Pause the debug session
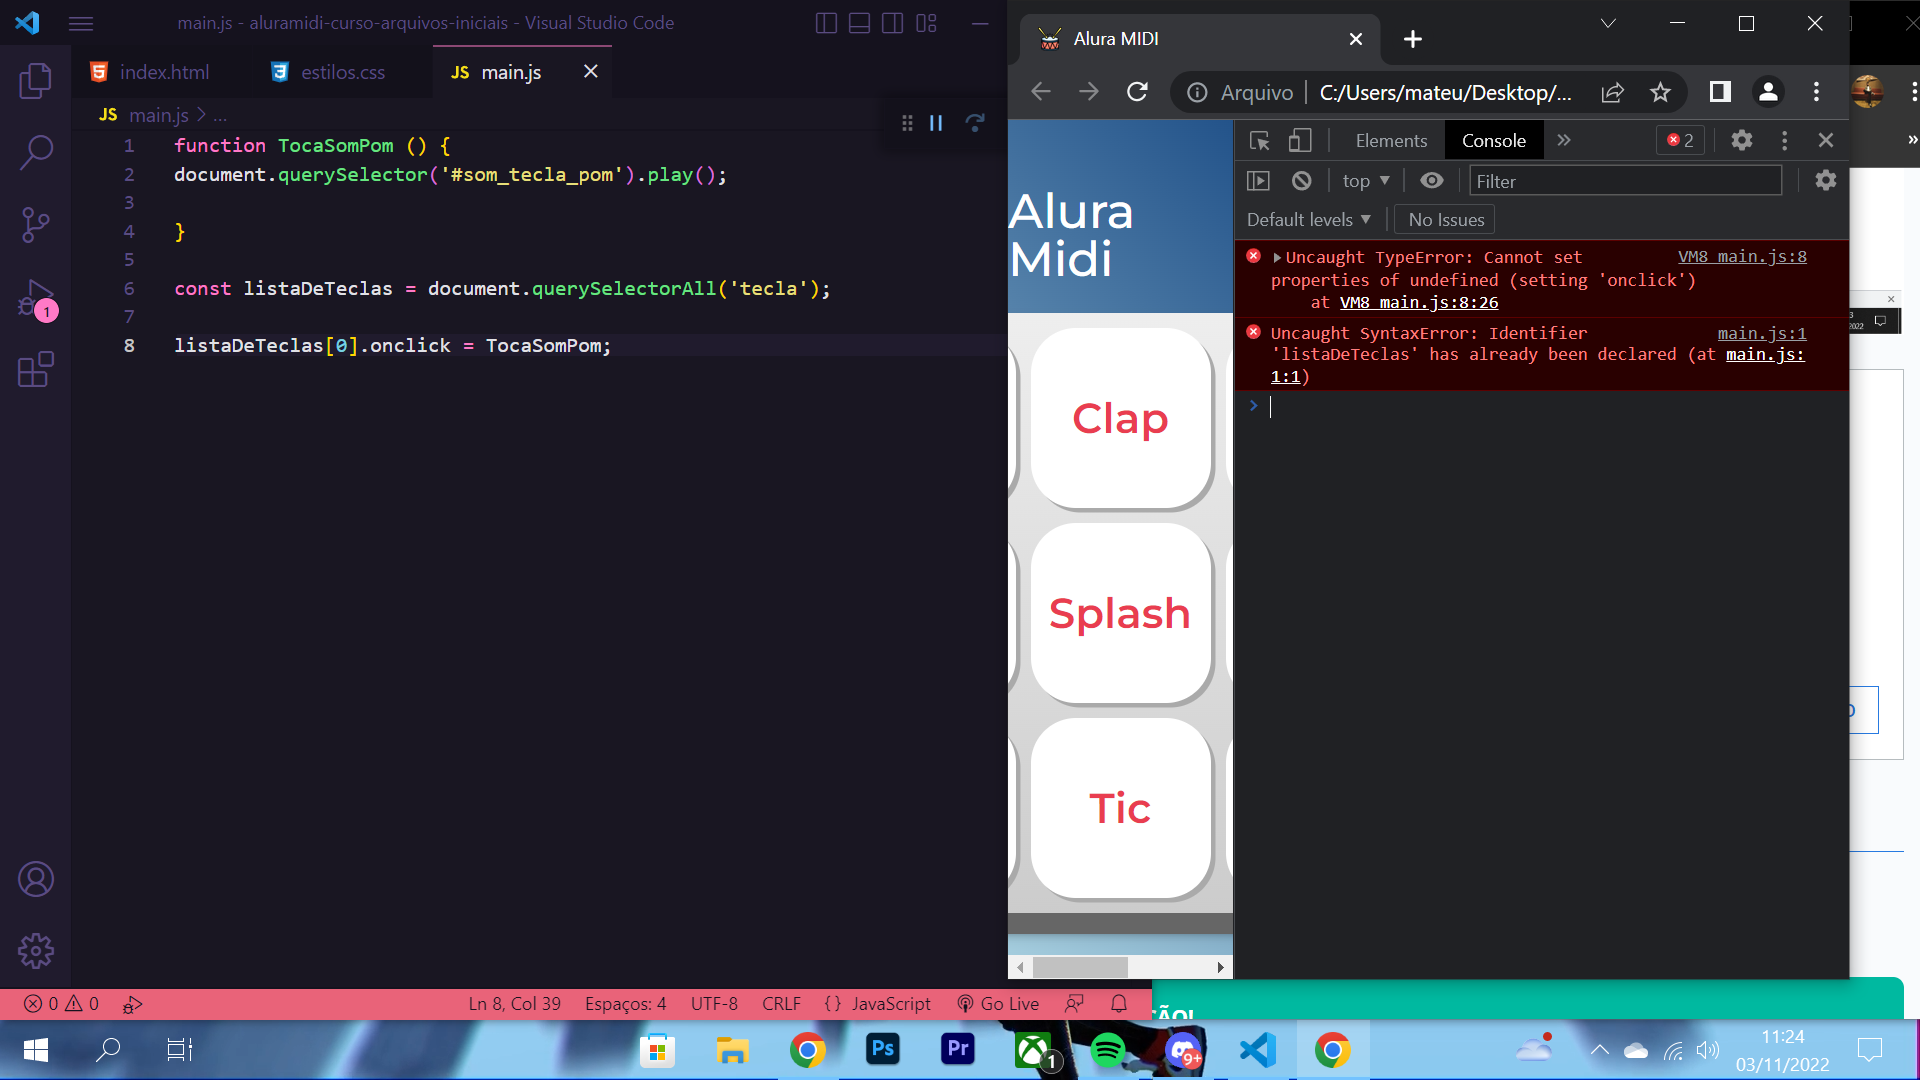Viewport: 1920px width, 1080px height. tap(936, 123)
